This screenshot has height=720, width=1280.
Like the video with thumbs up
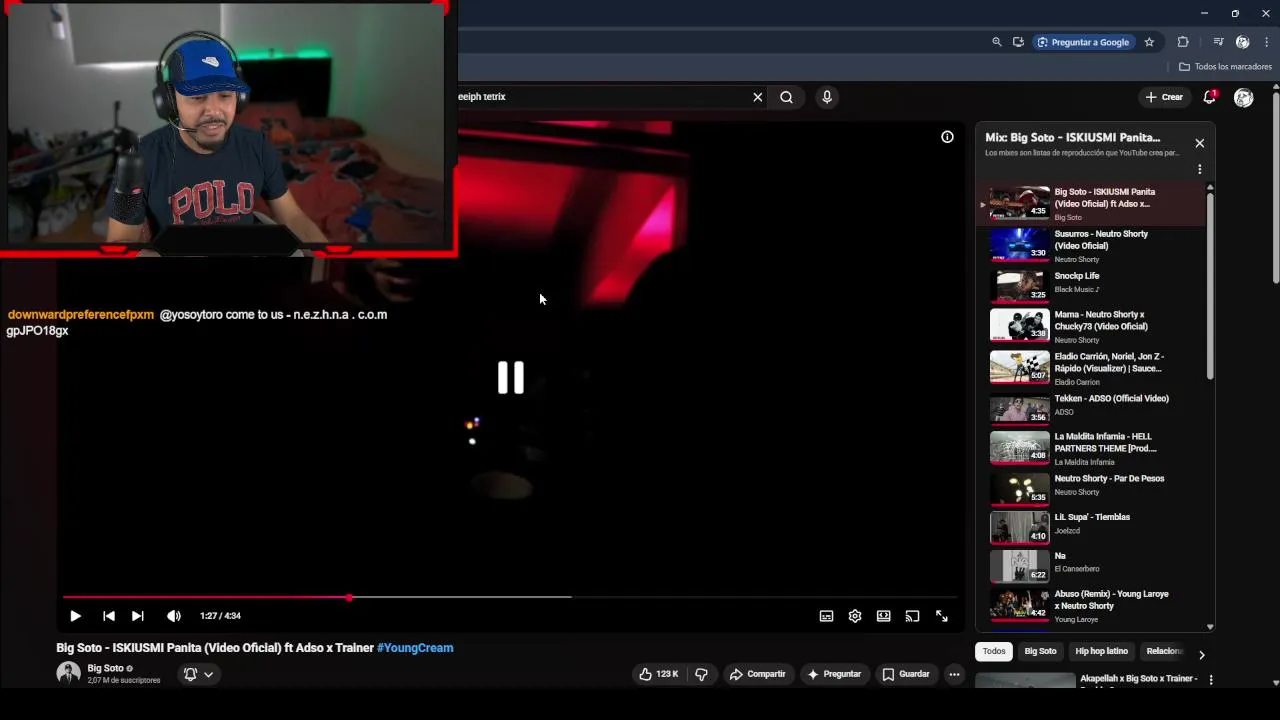point(659,674)
